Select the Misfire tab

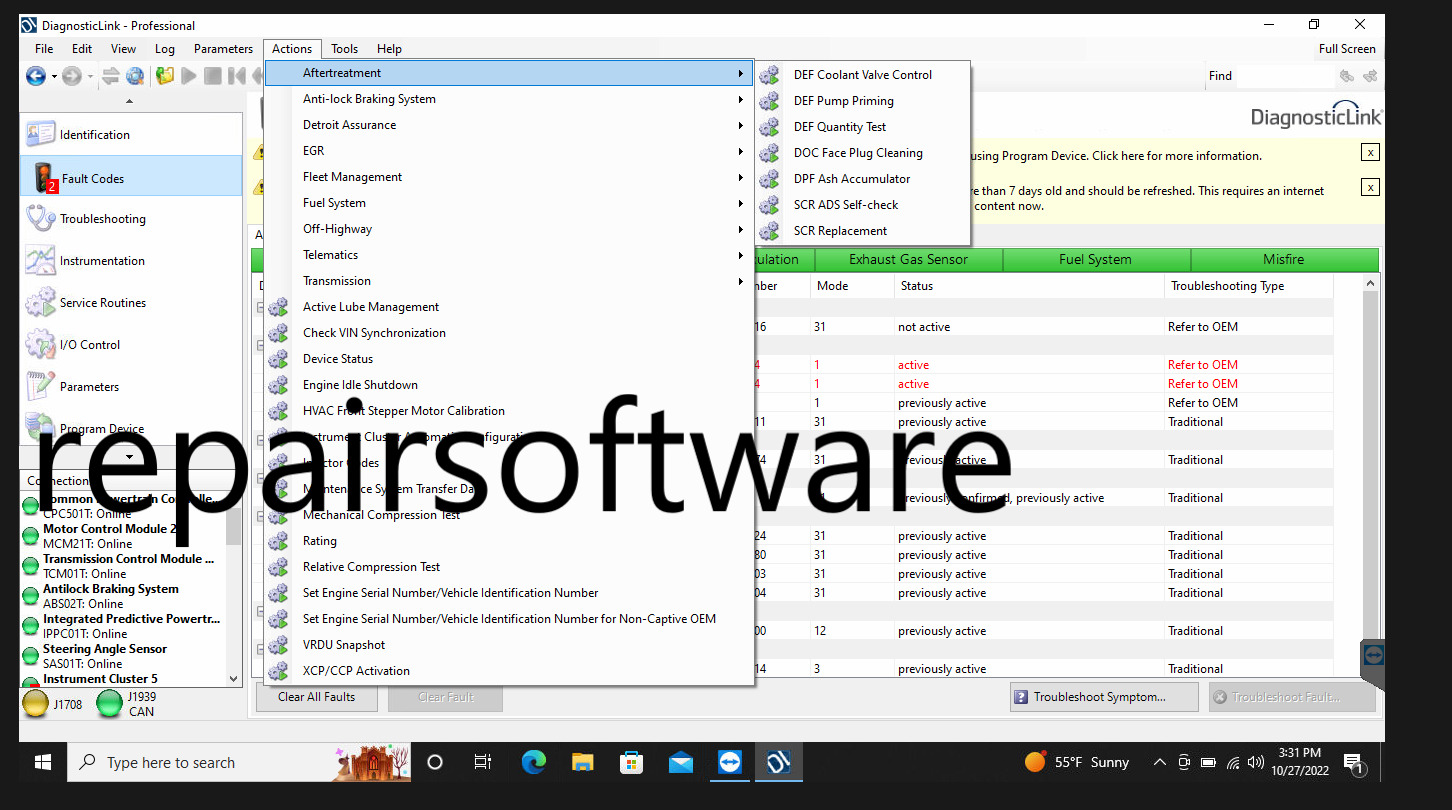coord(1283,259)
